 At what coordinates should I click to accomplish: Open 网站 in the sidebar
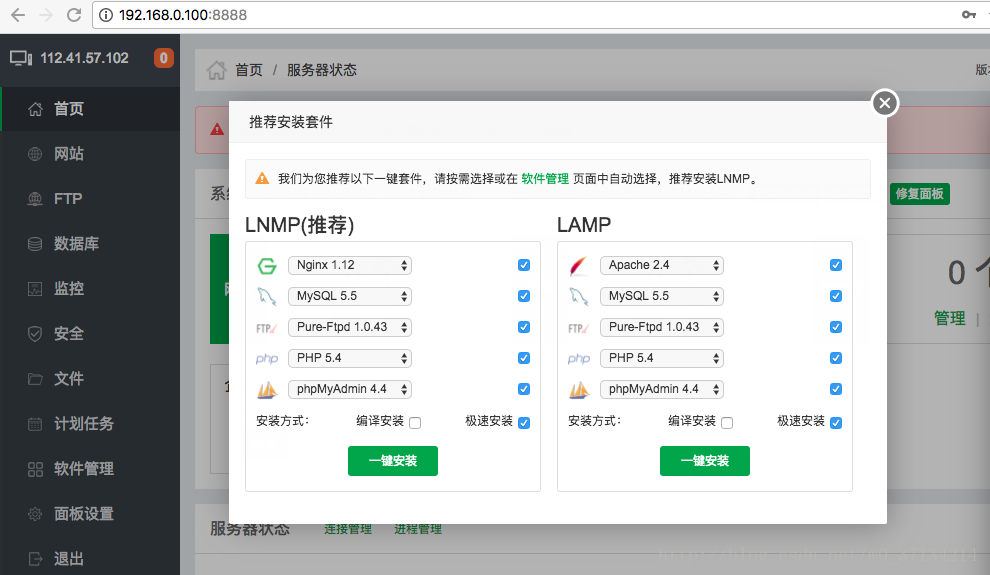click(x=90, y=153)
